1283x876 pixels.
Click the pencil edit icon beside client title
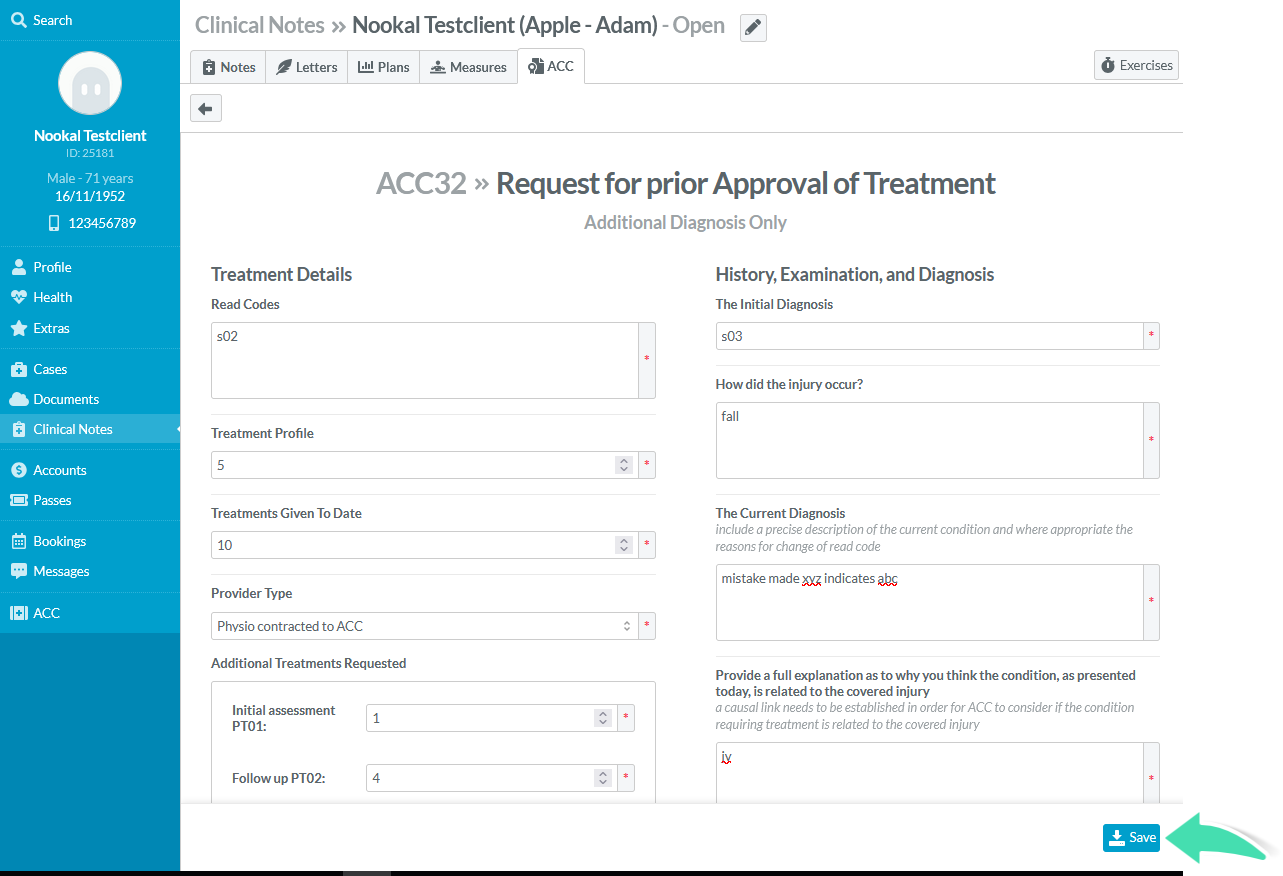click(x=753, y=28)
